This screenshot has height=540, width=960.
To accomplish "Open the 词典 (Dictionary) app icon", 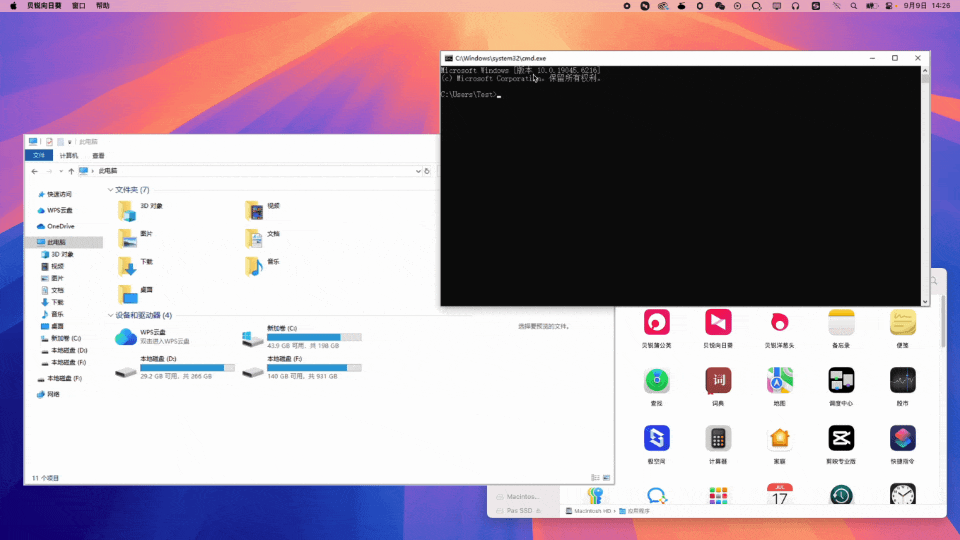I will (x=718, y=380).
